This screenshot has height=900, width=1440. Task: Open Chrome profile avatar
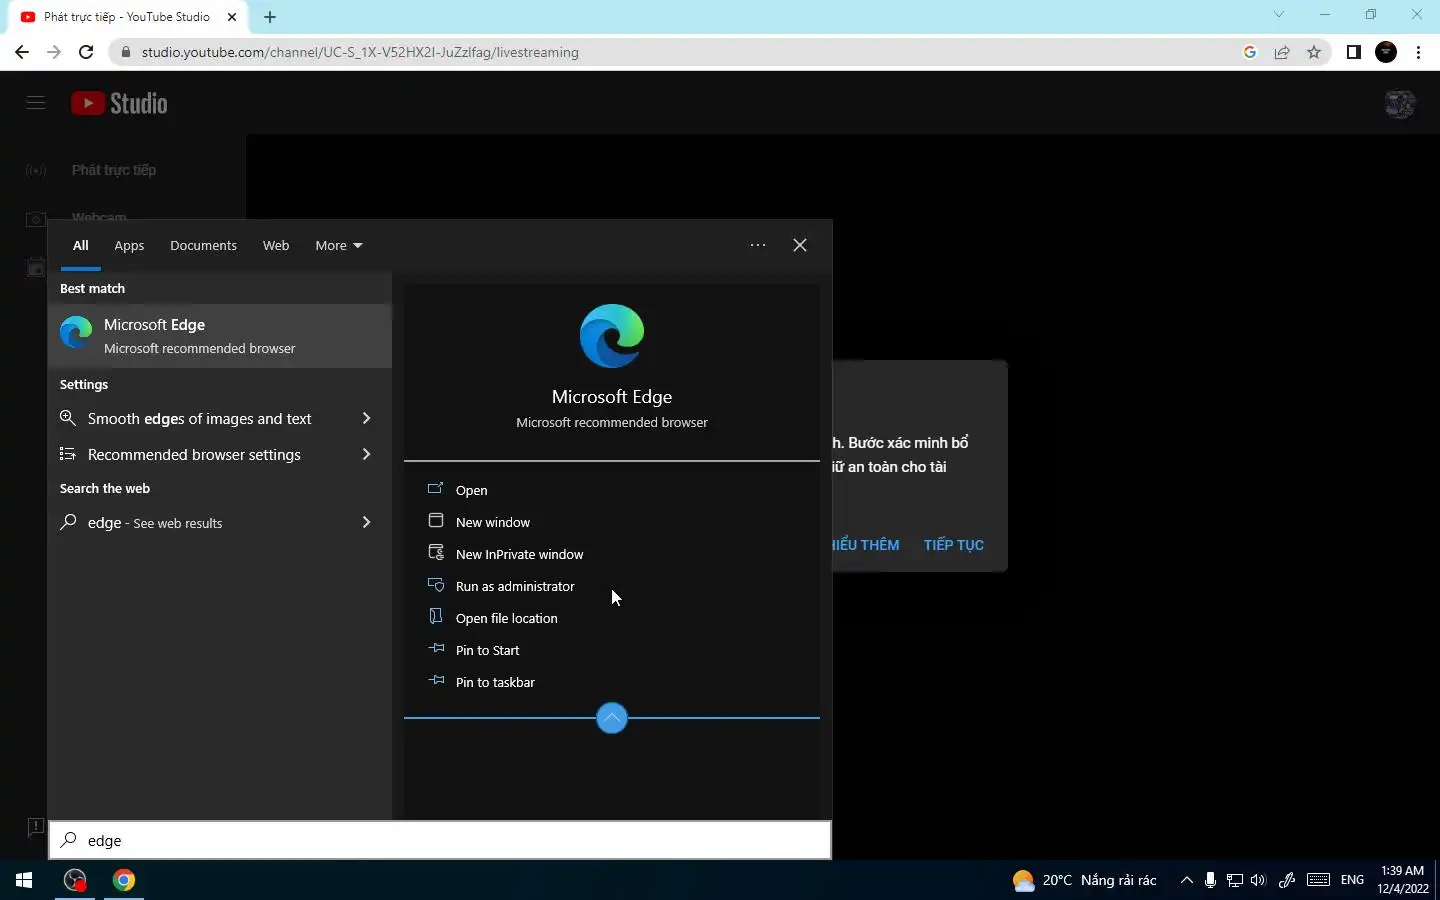tap(1386, 52)
